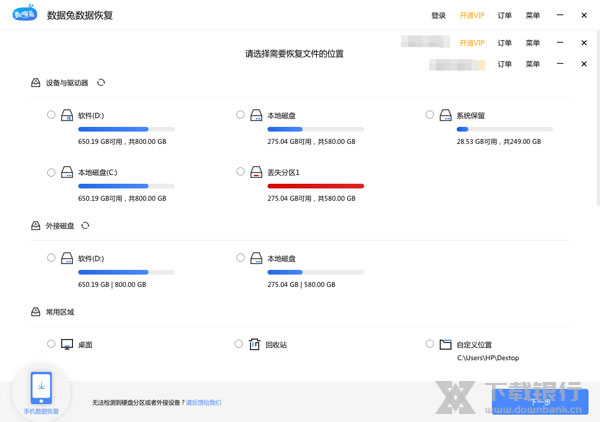Click the text 275.04 GB | 580.00 GB
The height and width of the screenshot is (422, 600).
click(x=301, y=285)
